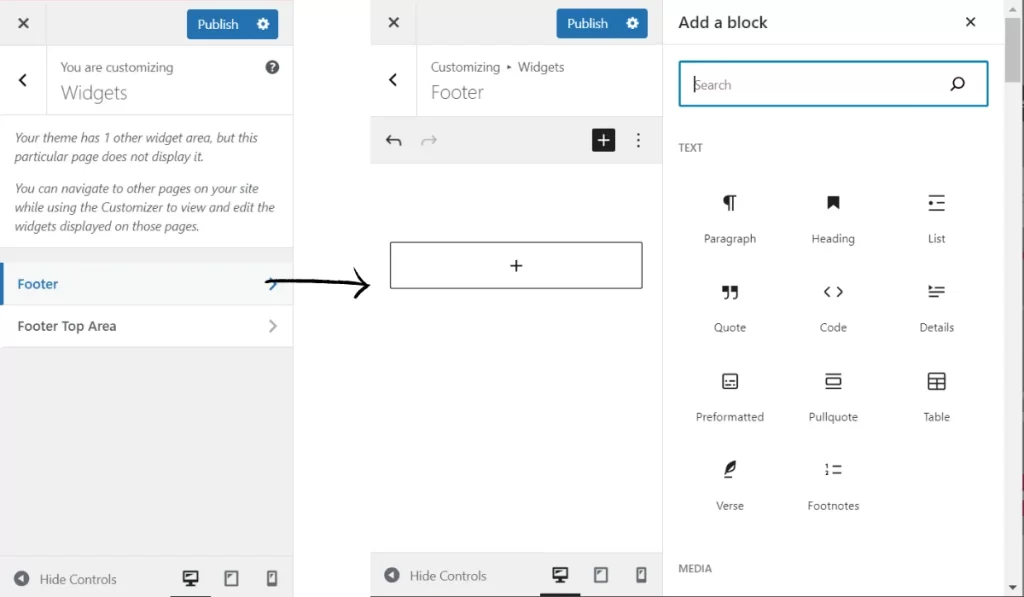Switch to tablet preview in Footer panel
Image resolution: width=1024 pixels, height=597 pixels.
[x=601, y=575]
